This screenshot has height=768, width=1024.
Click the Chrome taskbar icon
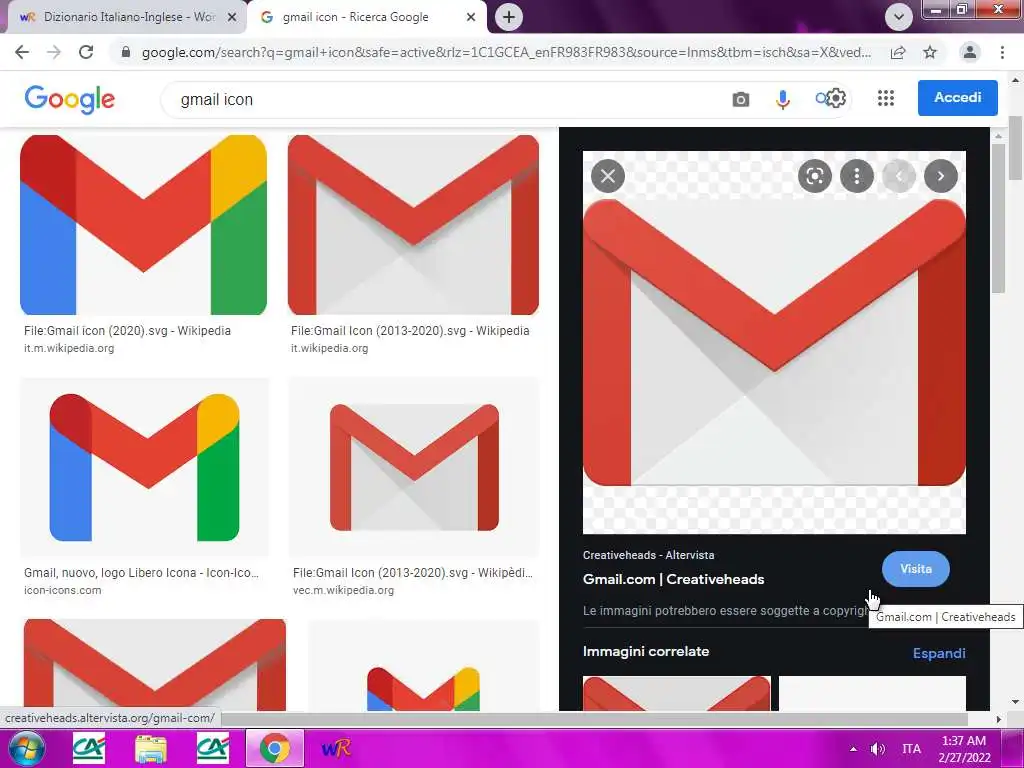(275, 748)
